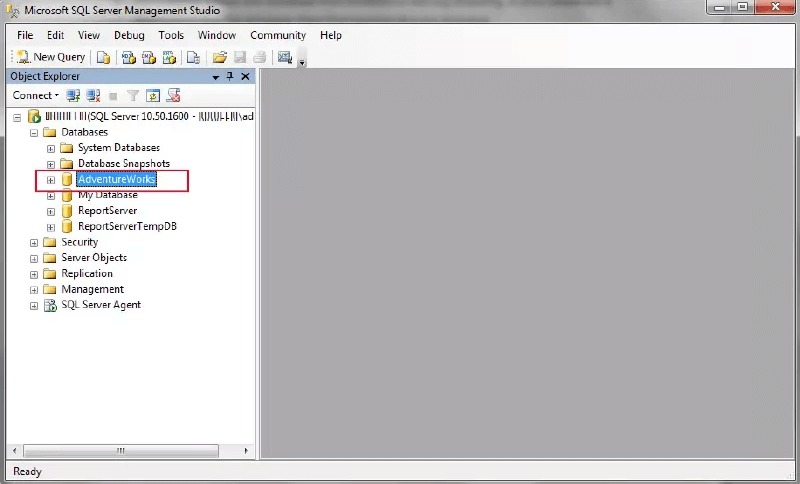This screenshot has width=800, height=484.
Task: Open the File menu
Action: point(25,35)
